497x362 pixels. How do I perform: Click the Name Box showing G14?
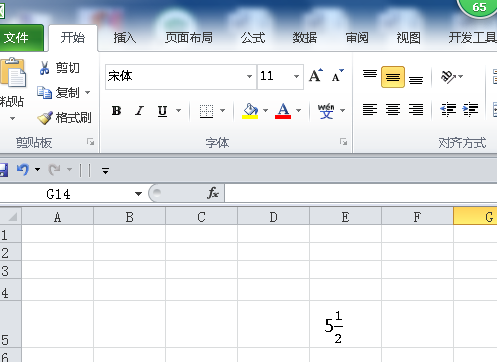tap(67, 194)
